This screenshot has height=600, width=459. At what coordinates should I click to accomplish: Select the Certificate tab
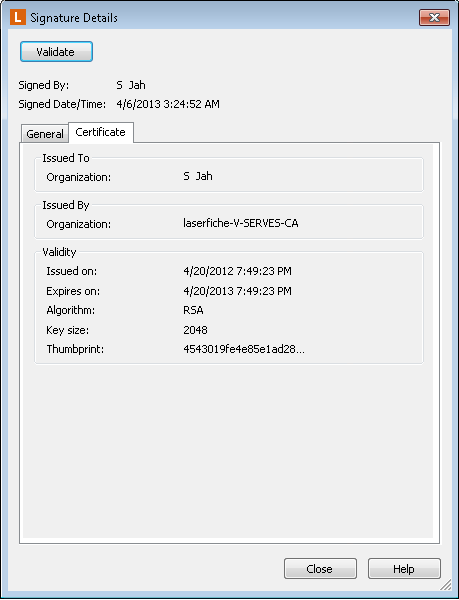(x=101, y=132)
